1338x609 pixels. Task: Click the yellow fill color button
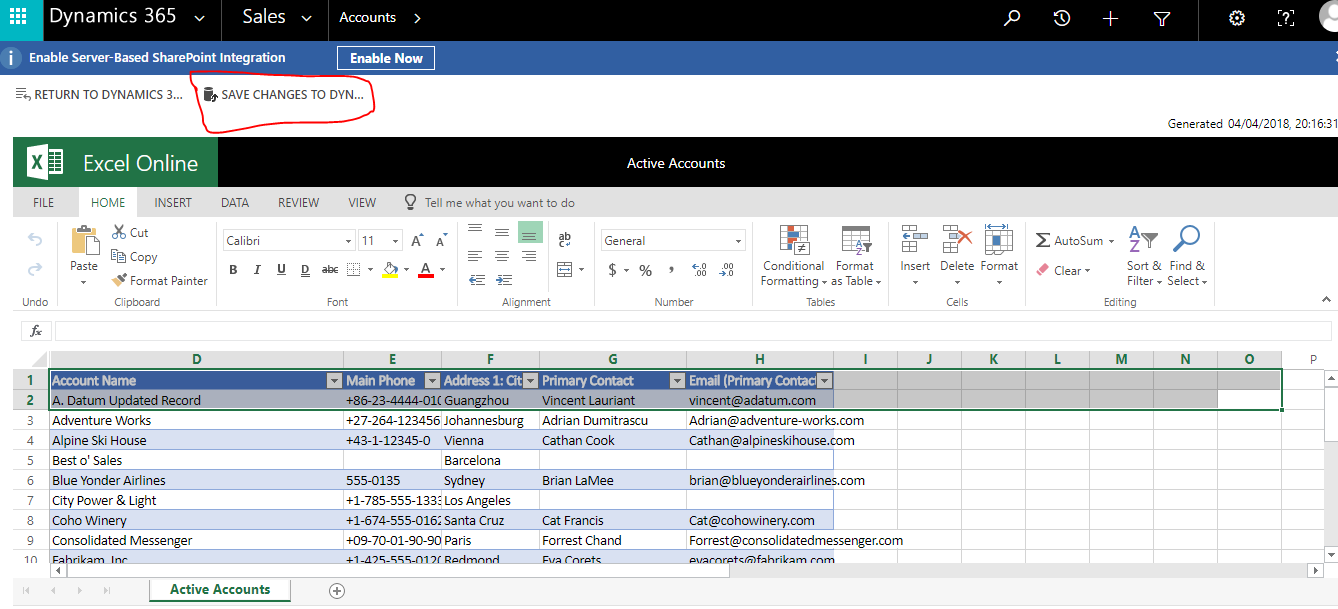click(x=390, y=270)
